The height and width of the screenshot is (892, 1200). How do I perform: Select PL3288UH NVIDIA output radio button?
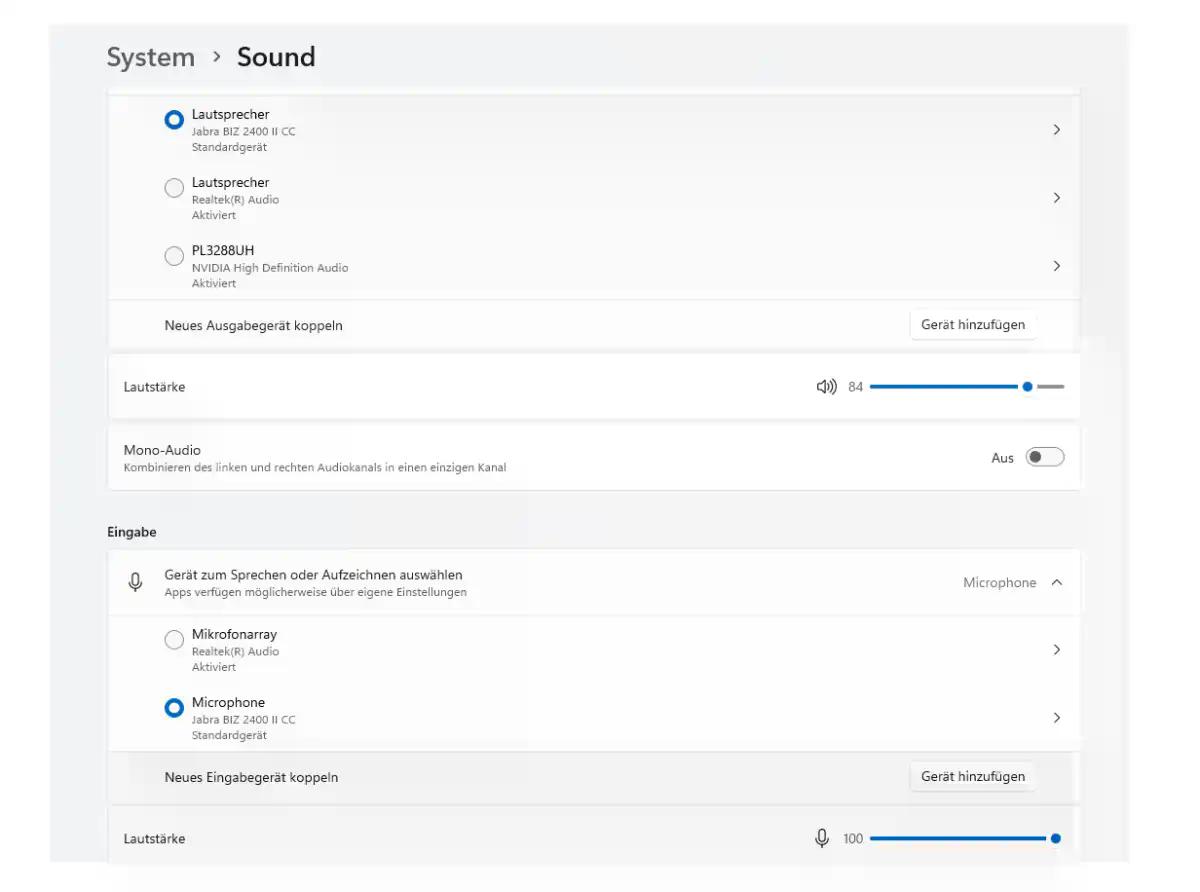[174, 256]
